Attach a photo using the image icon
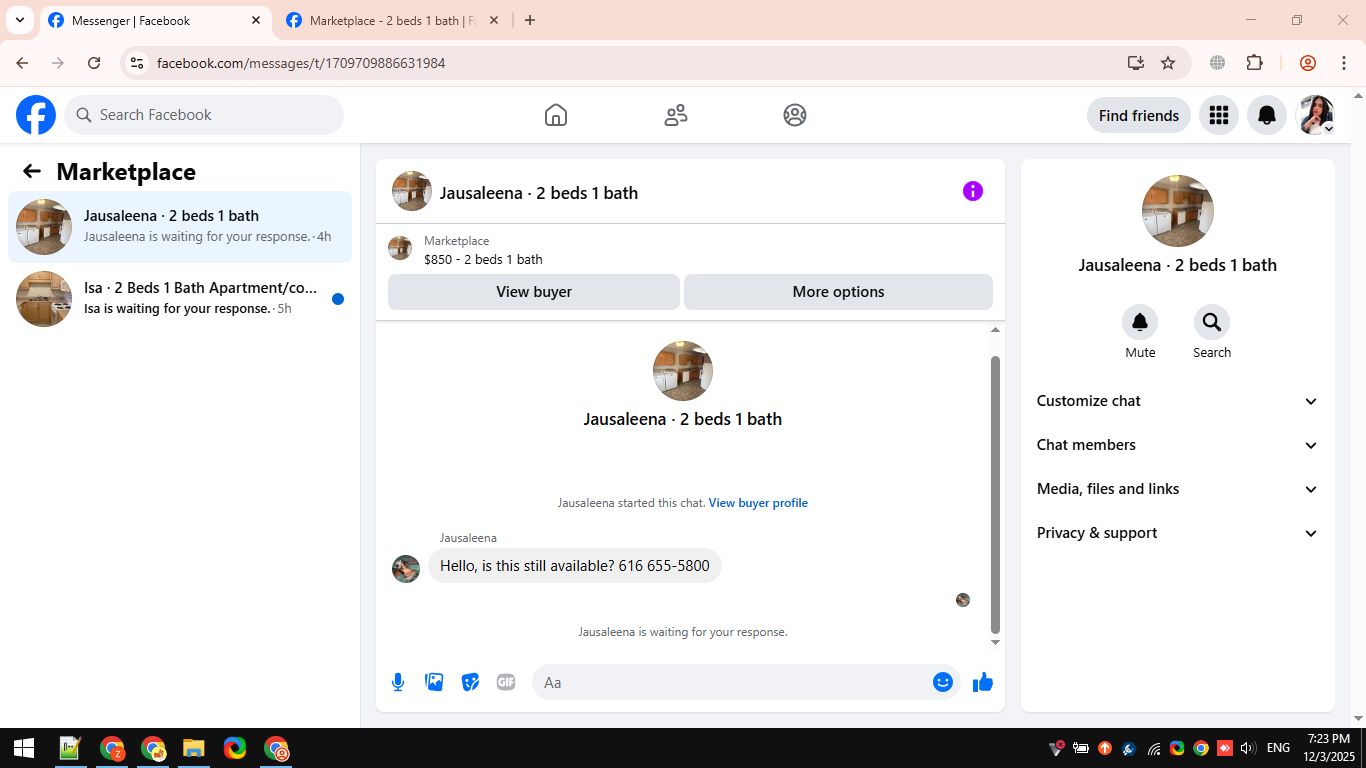The image size is (1366, 768). [434, 682]
